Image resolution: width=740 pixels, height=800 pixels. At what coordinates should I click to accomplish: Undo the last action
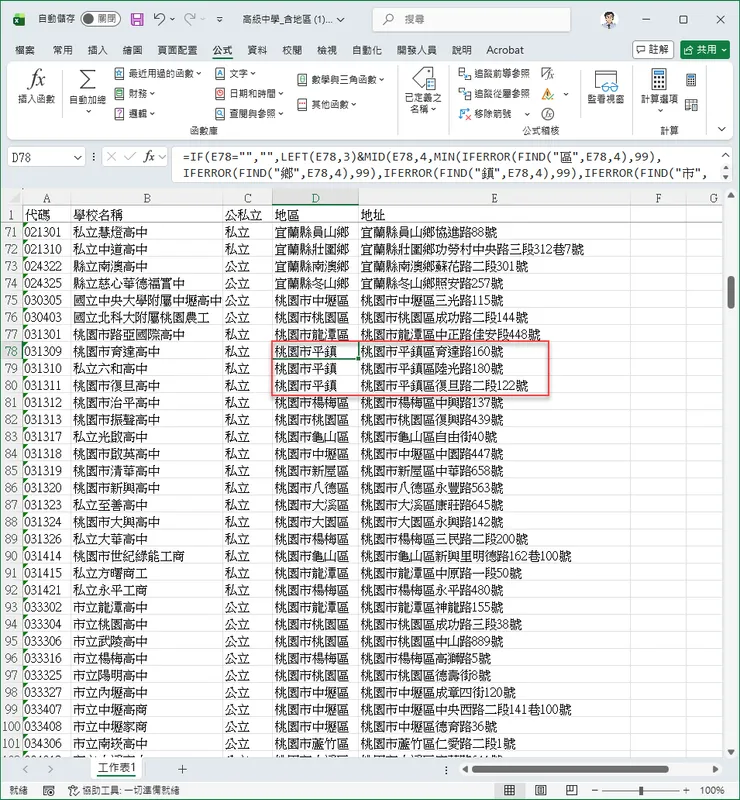point(159,19)
